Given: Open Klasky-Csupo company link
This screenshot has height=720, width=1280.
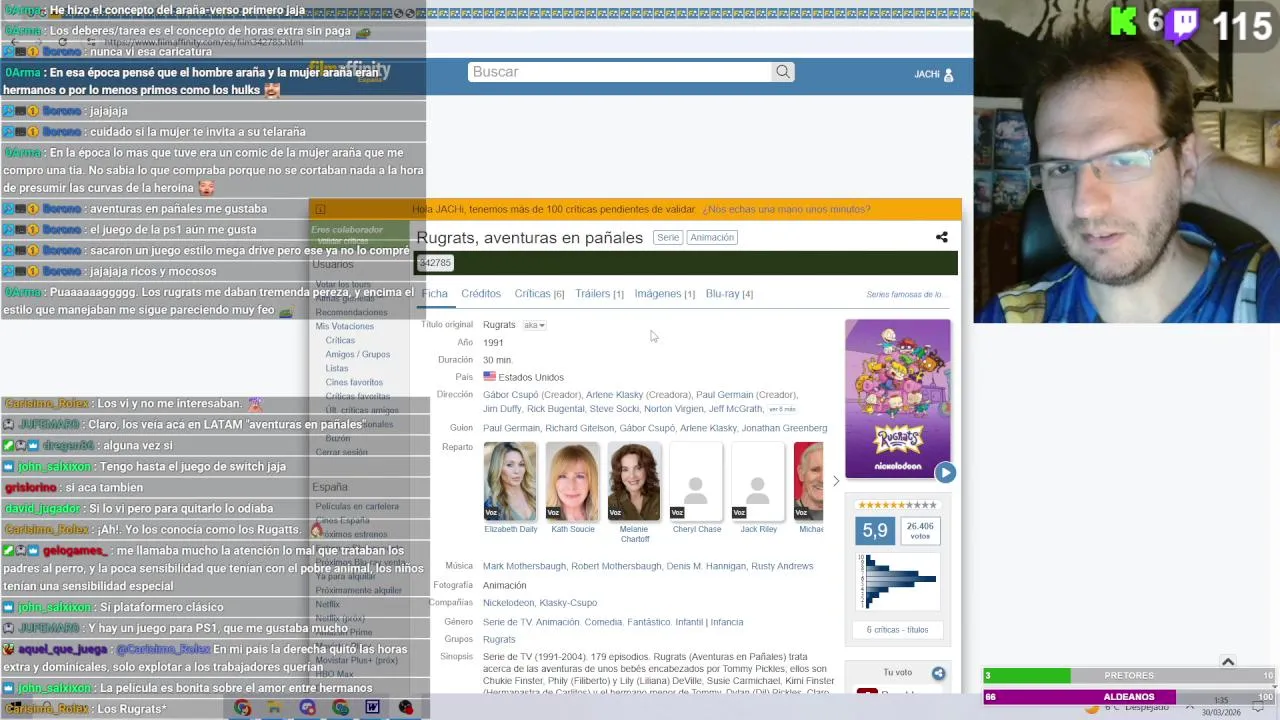Looking at the screenshot, I should click(568, 603).
